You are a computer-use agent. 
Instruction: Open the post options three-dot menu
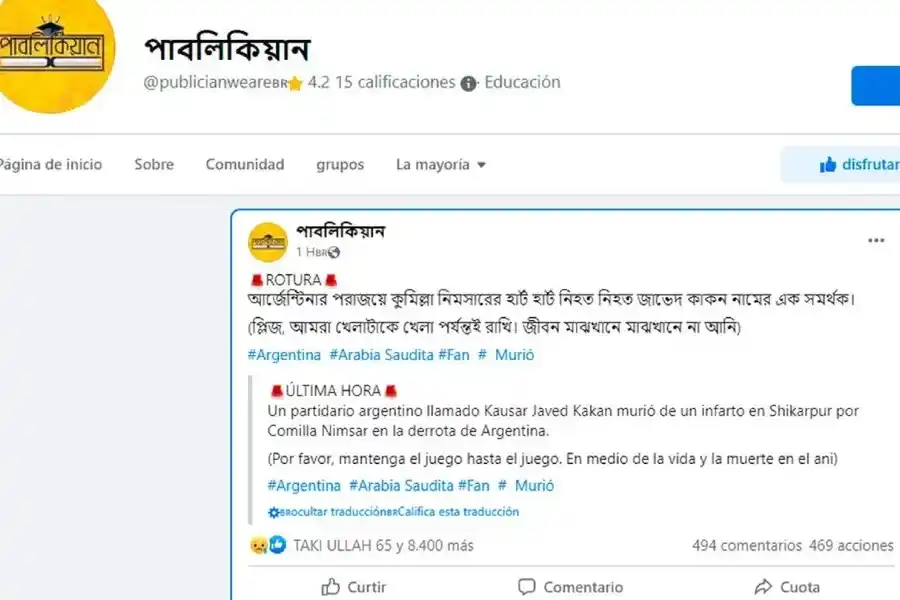tap(877, 240)
